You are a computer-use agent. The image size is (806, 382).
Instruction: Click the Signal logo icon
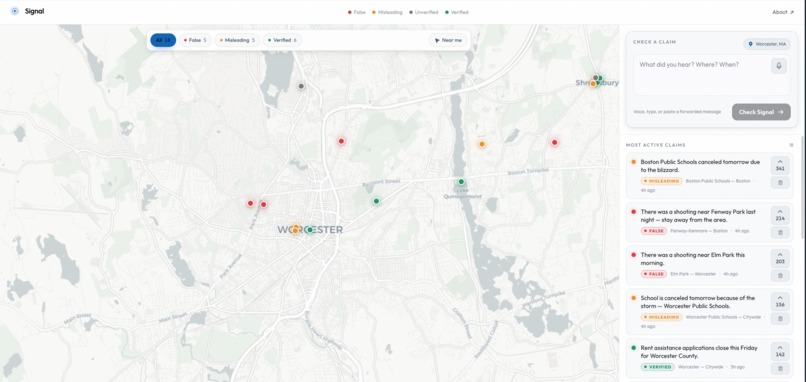(x=14, y=11)
